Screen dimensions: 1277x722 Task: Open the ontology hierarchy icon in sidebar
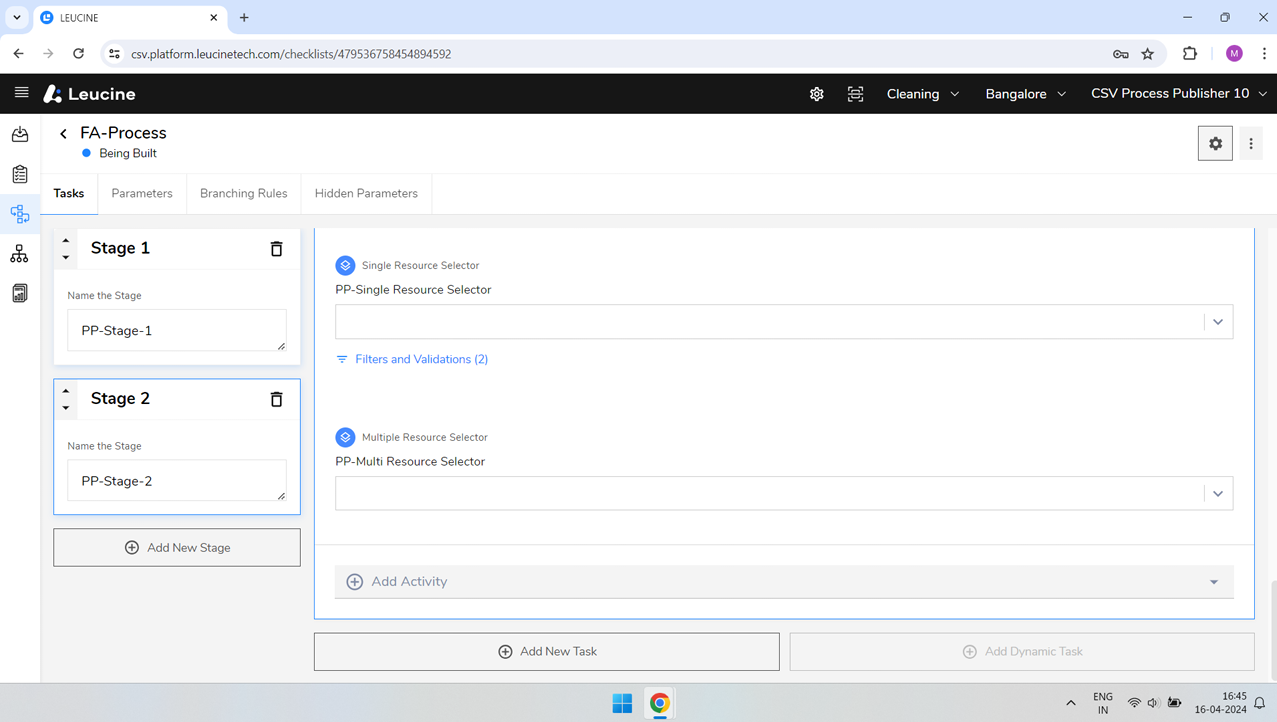pyautogui.click(x=20, y=253)
